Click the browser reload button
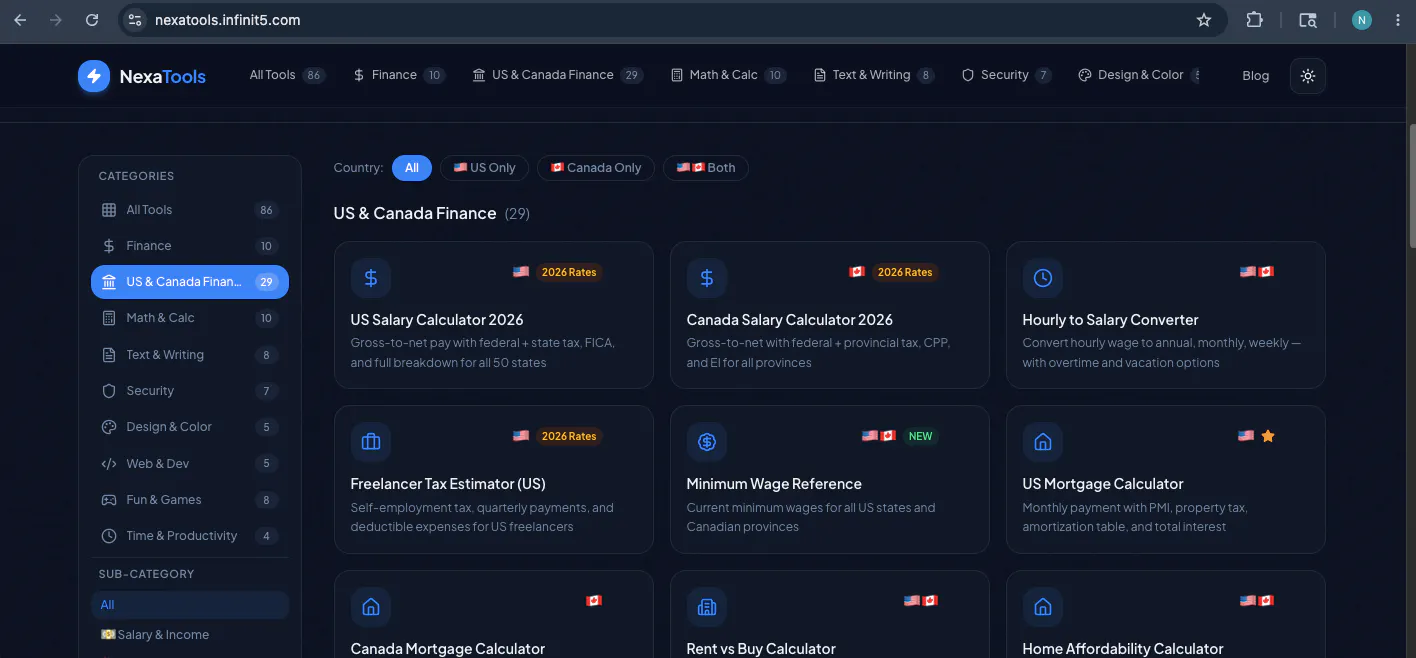1416x658 pixels. click(92, 20)
